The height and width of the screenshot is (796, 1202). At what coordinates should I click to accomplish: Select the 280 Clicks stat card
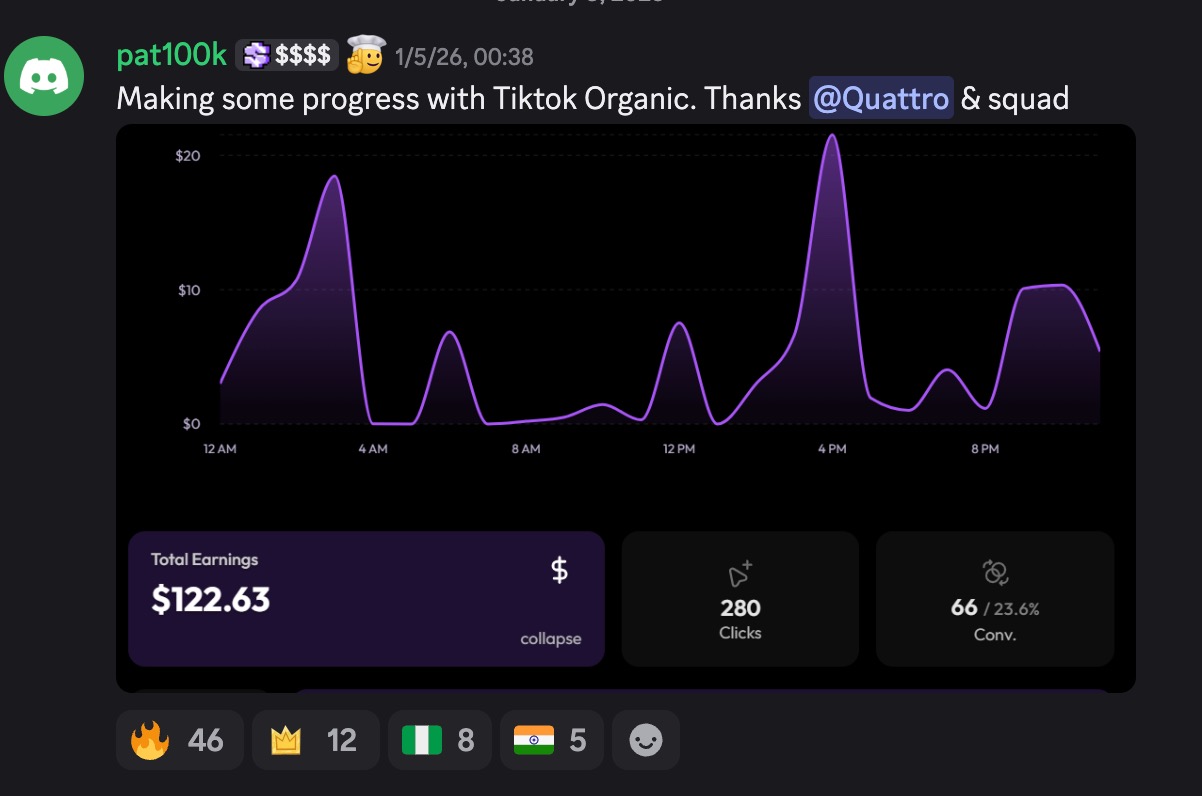coord(740,599)
